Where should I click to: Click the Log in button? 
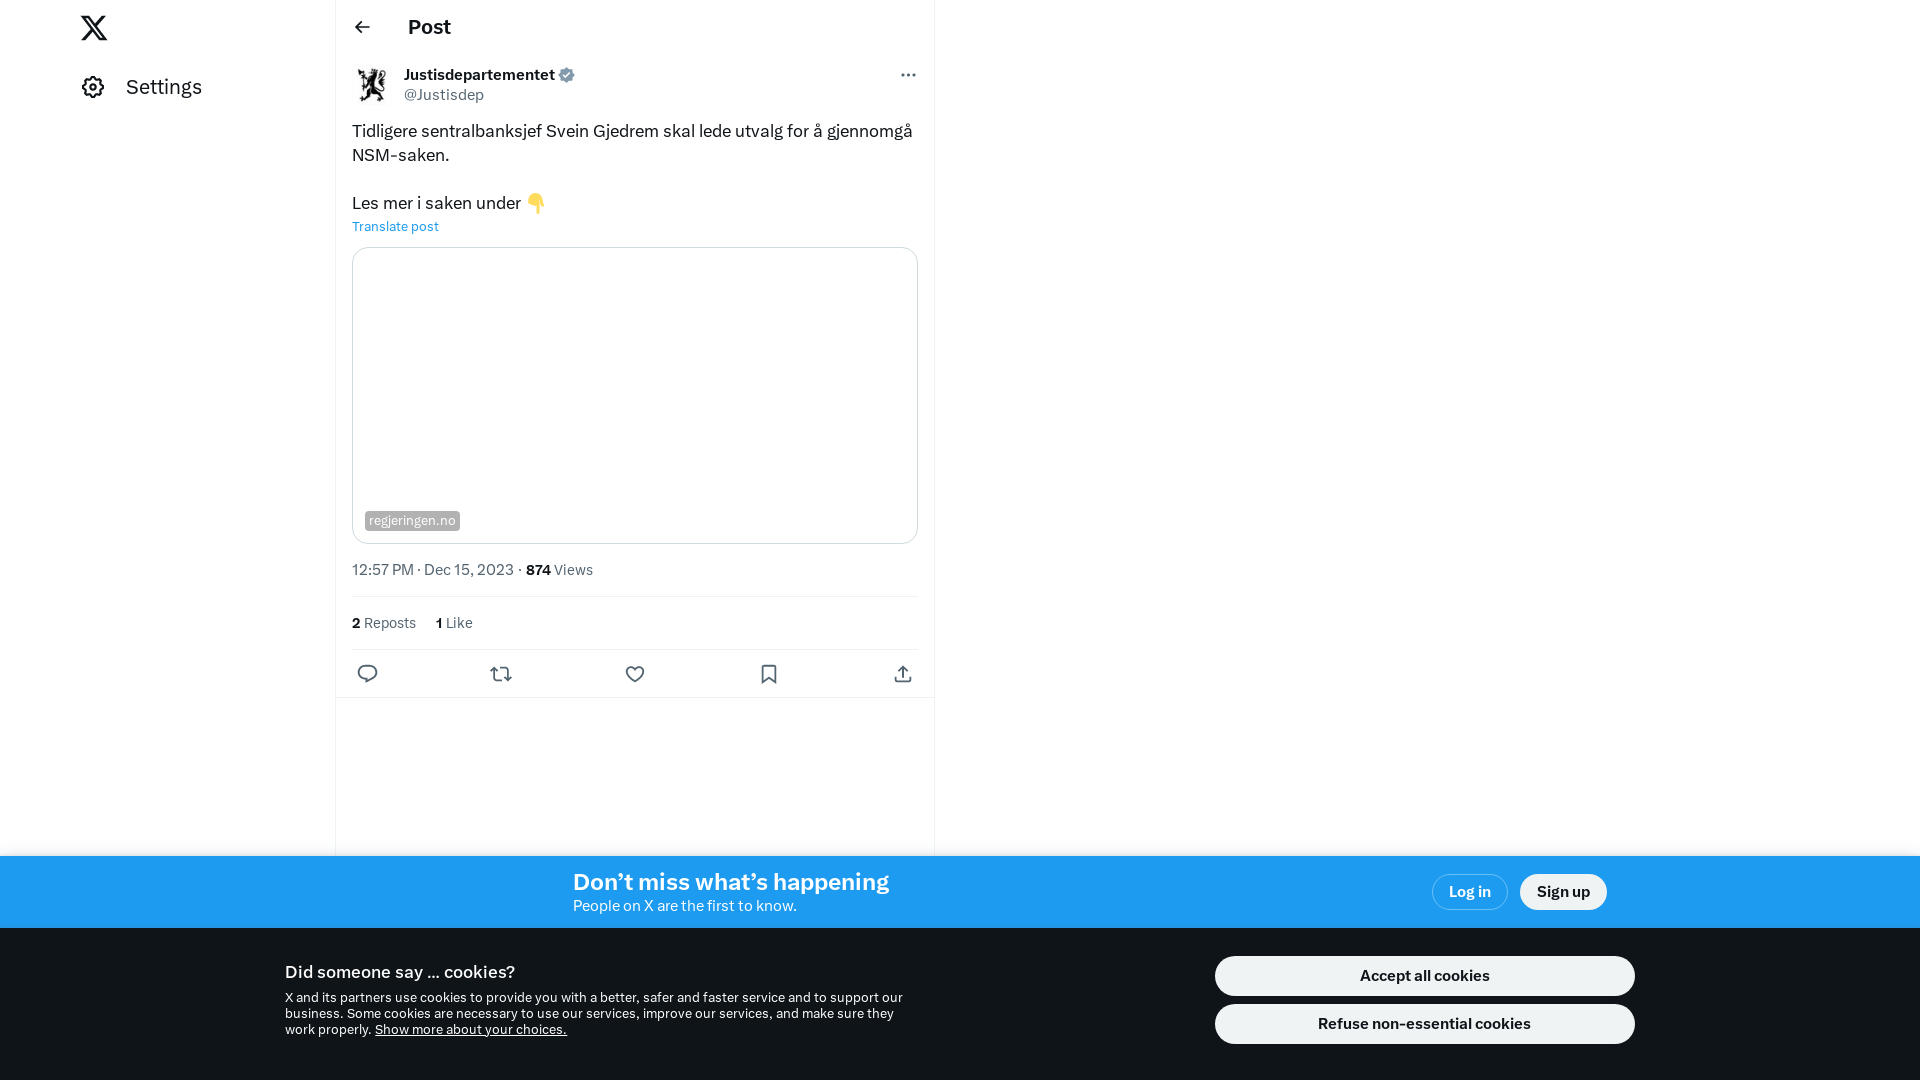click(x=1469, y=892)
